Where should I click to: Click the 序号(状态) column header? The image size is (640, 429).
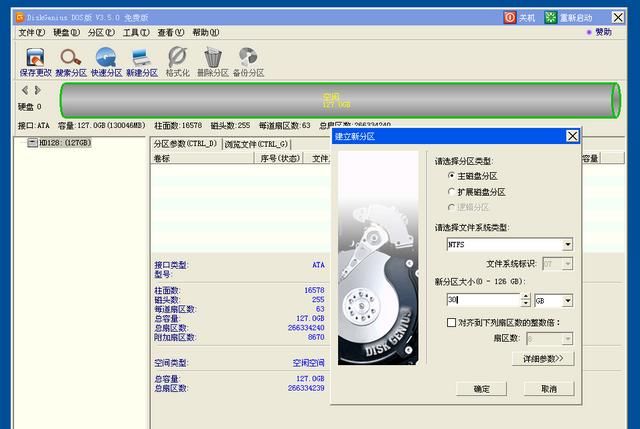[280, 158]
